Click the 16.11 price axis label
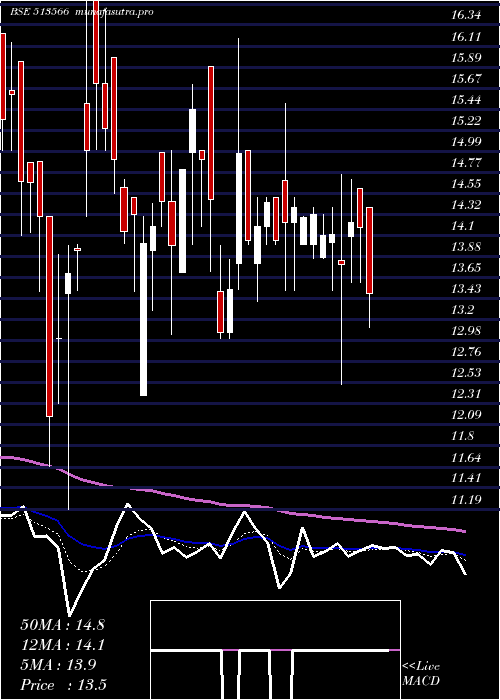Screen dimensions: 500x700 coord(466,37)
